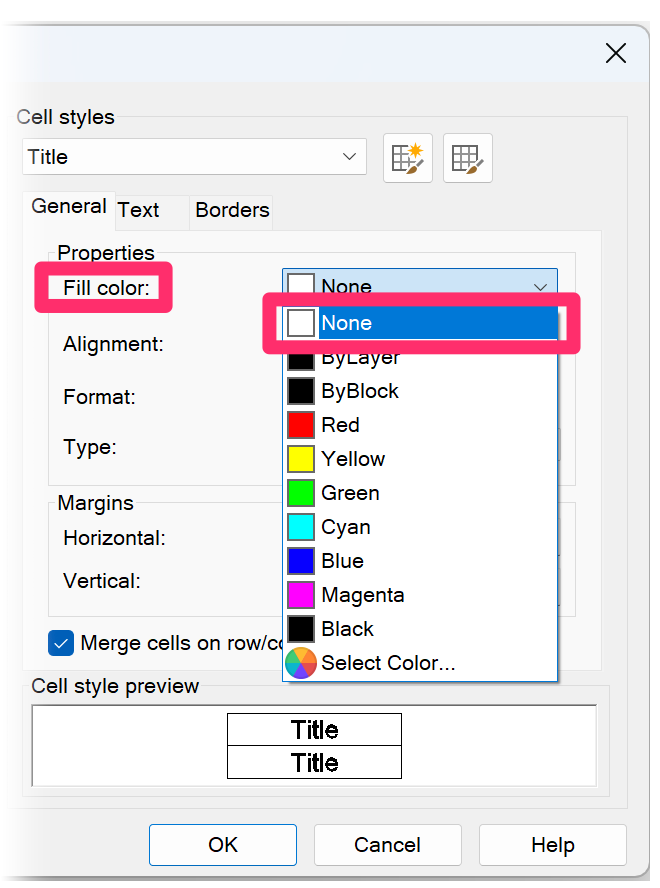Pick the Red fill color
This screenshot has height=888, width=660.
coord(420,425)
